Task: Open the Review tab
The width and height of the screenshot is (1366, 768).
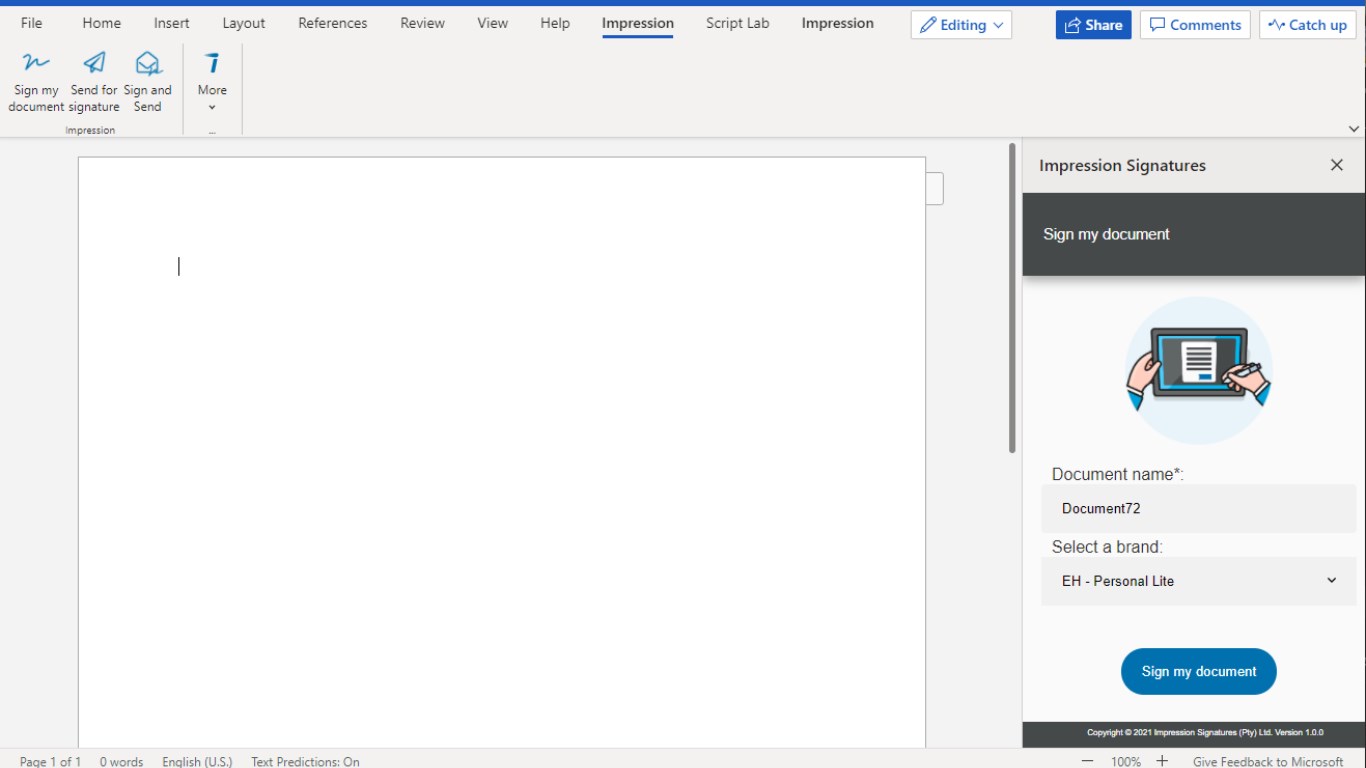Action: (x=422, y=23)
